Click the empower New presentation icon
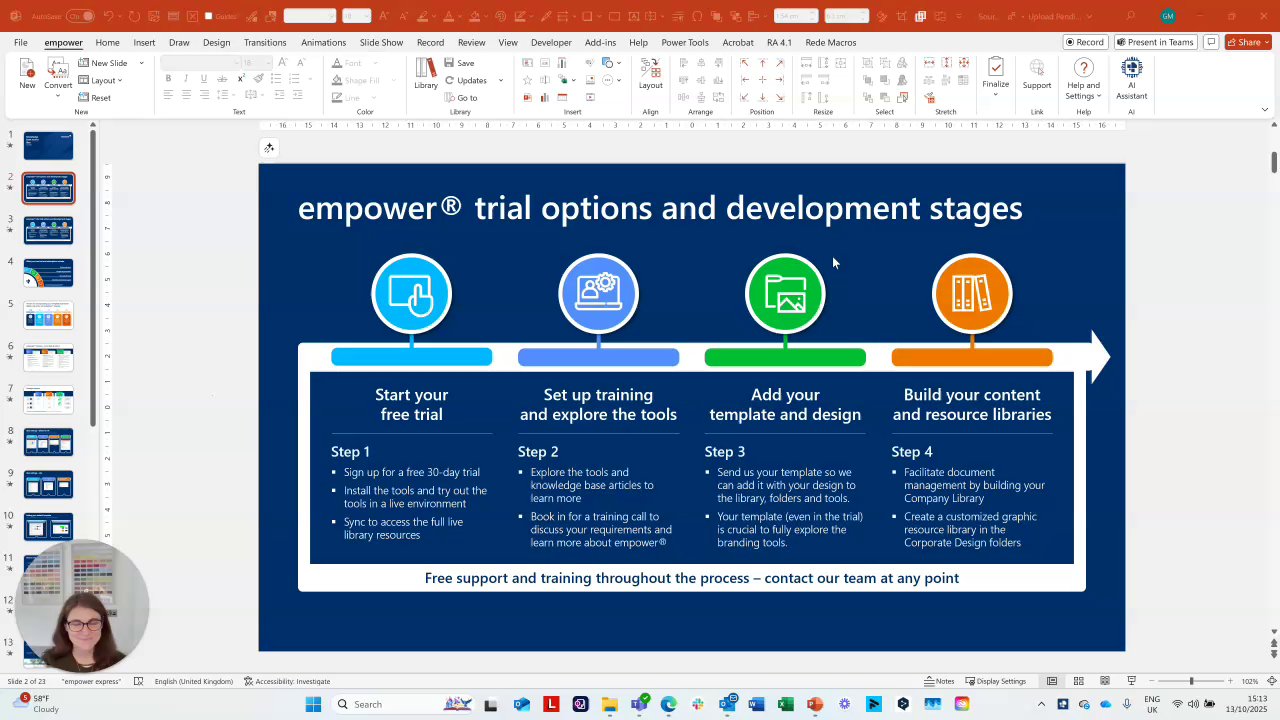Viewport: 1280px width, 720px height. (x=27, y=73)
